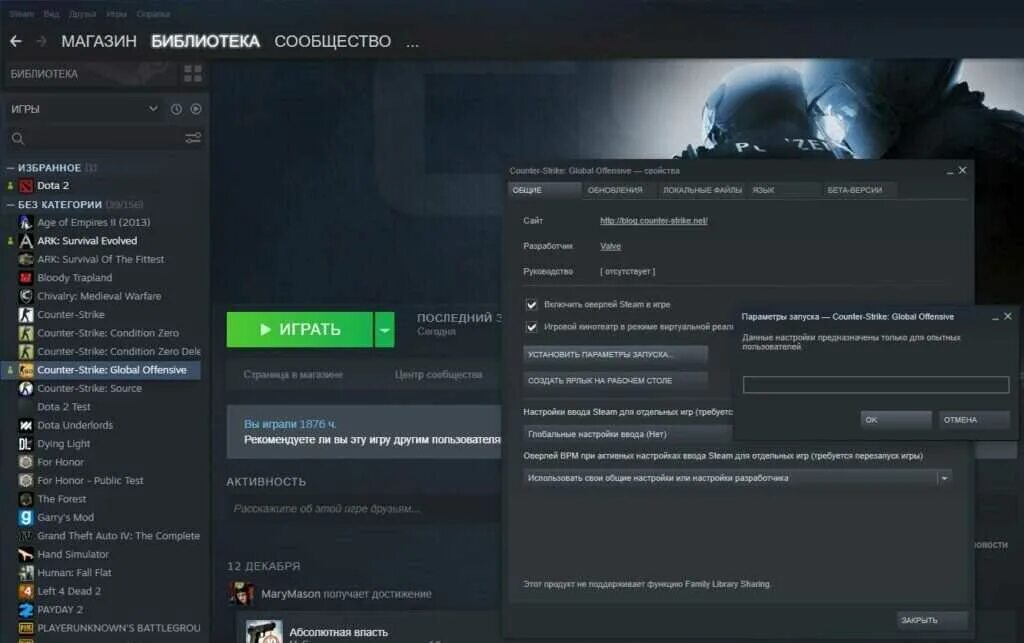Click the Bloody Trapland icon

[x=25, y=278]
